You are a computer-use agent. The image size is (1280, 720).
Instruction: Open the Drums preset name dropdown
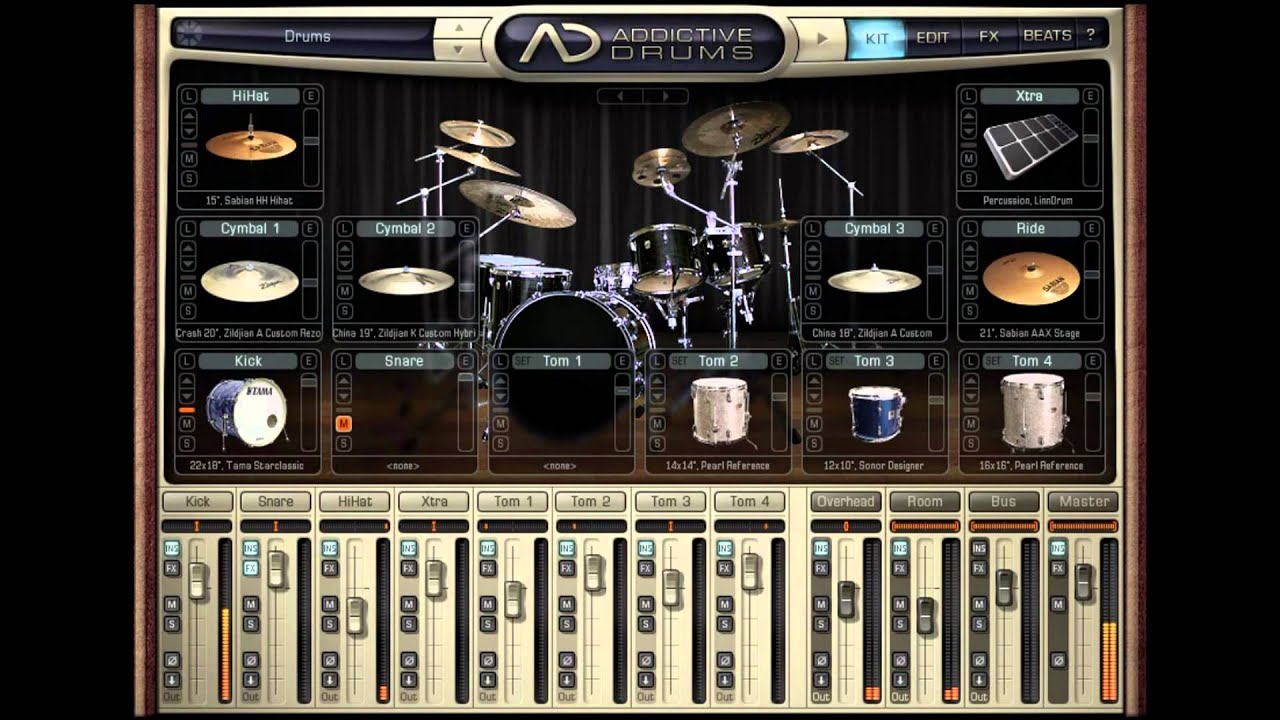pos(308,37)
